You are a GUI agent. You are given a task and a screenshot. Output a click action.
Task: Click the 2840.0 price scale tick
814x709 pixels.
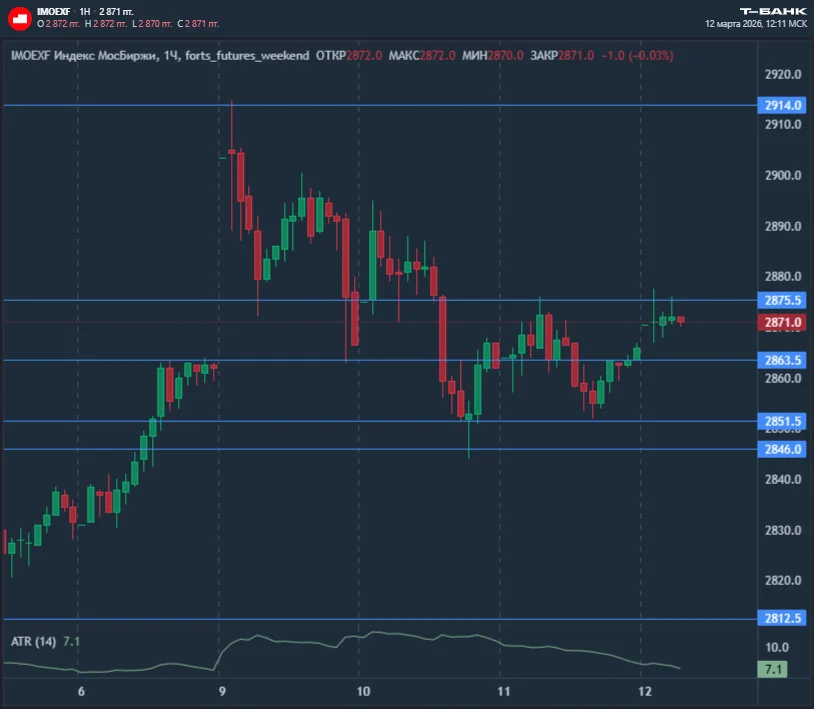tap(783, 479)
